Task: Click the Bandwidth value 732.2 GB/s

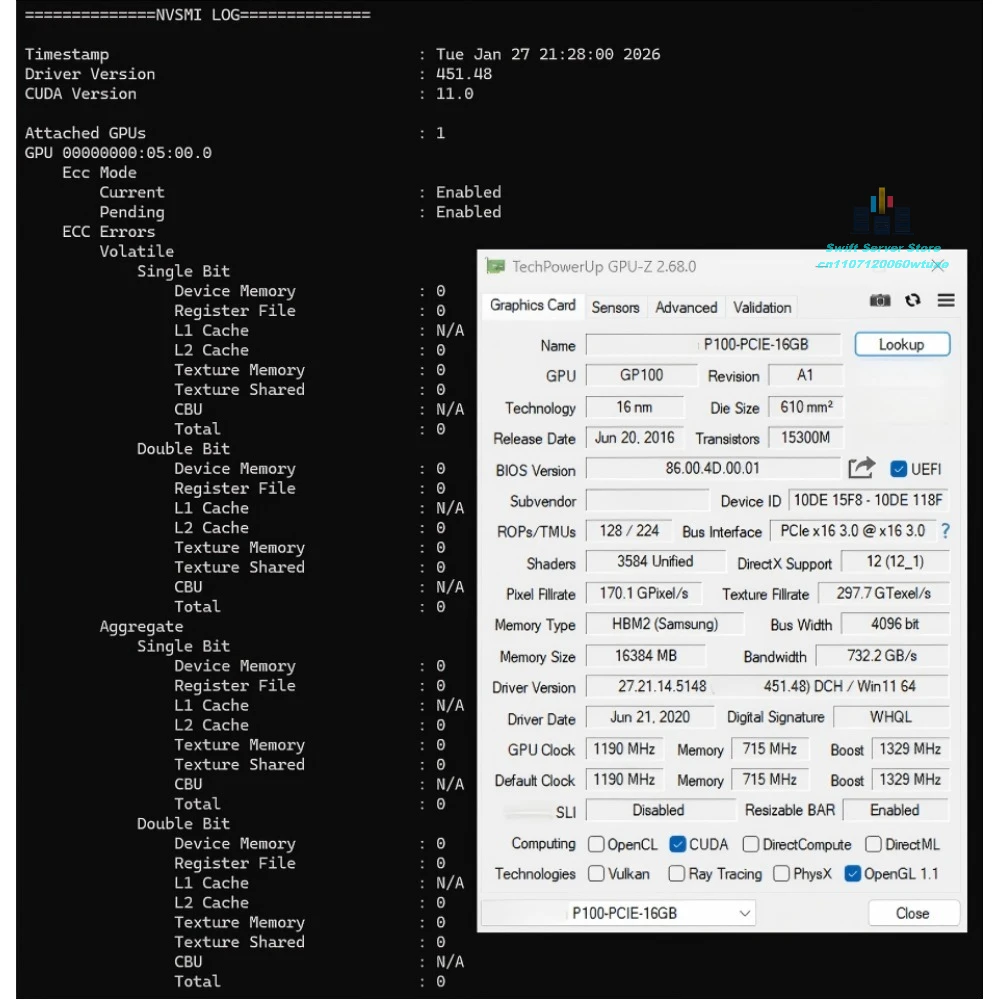Action: tap(882, 656)
